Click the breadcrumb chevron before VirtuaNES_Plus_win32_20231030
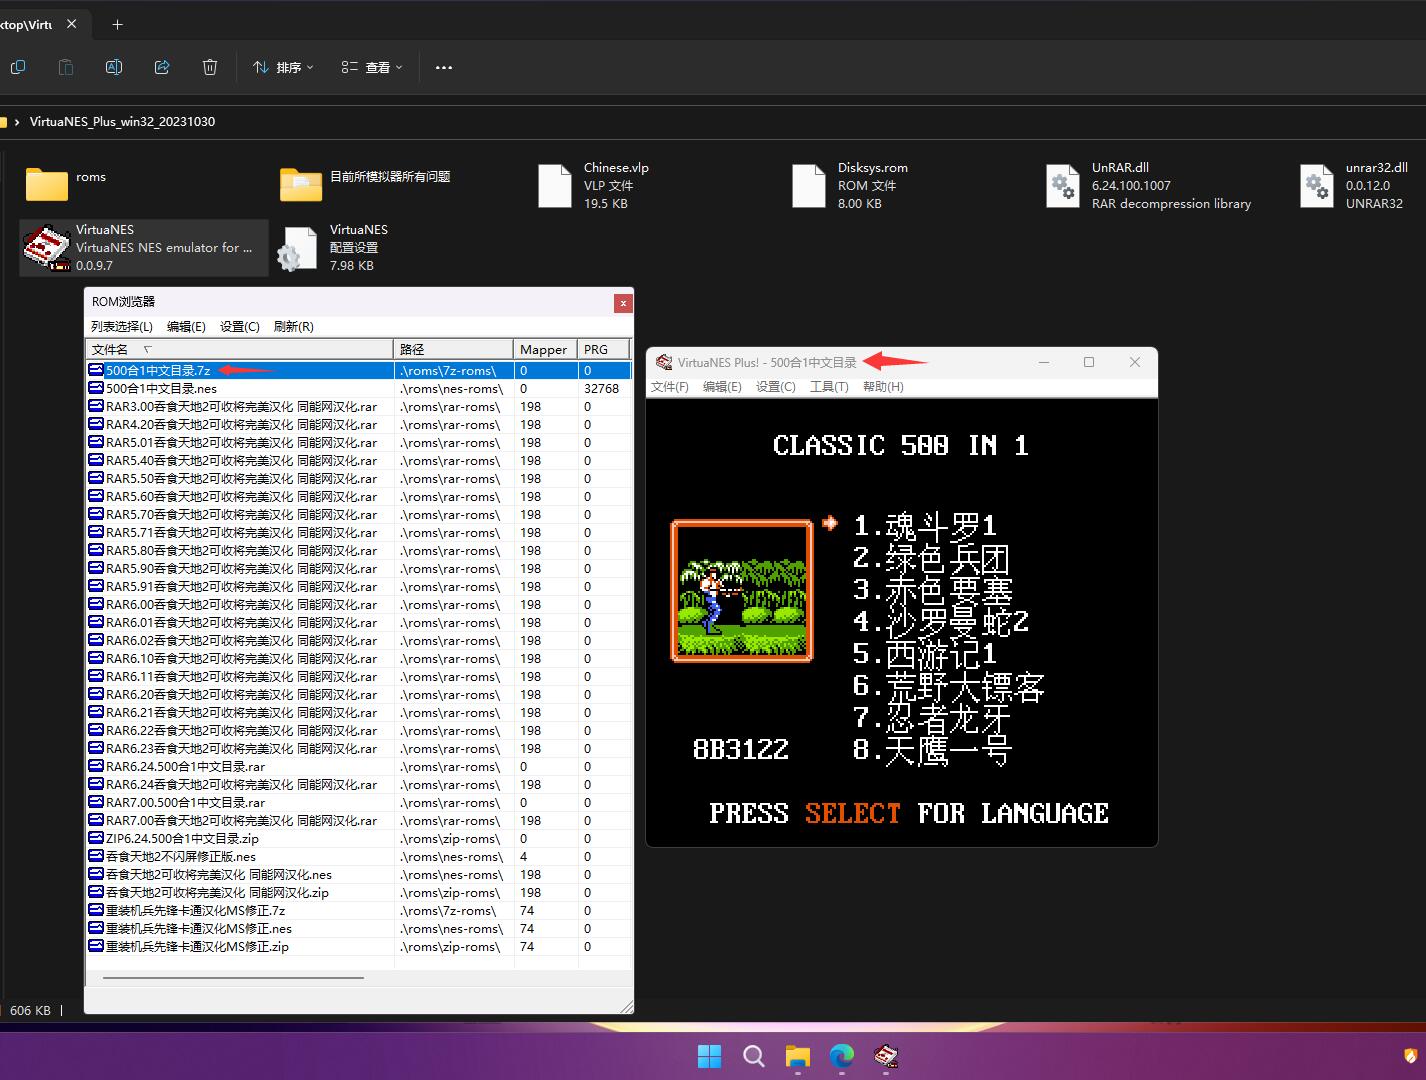1426x1080 pixels. tap(17, 122)
